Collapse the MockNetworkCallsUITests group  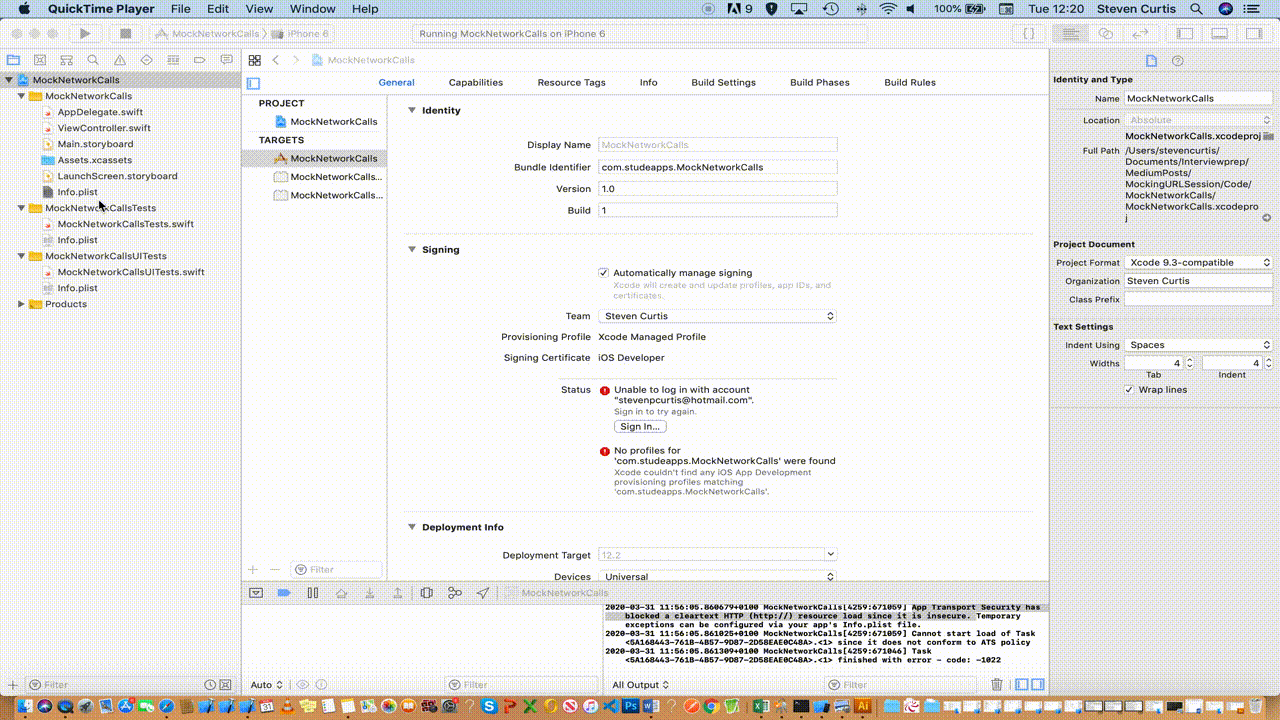21,256
